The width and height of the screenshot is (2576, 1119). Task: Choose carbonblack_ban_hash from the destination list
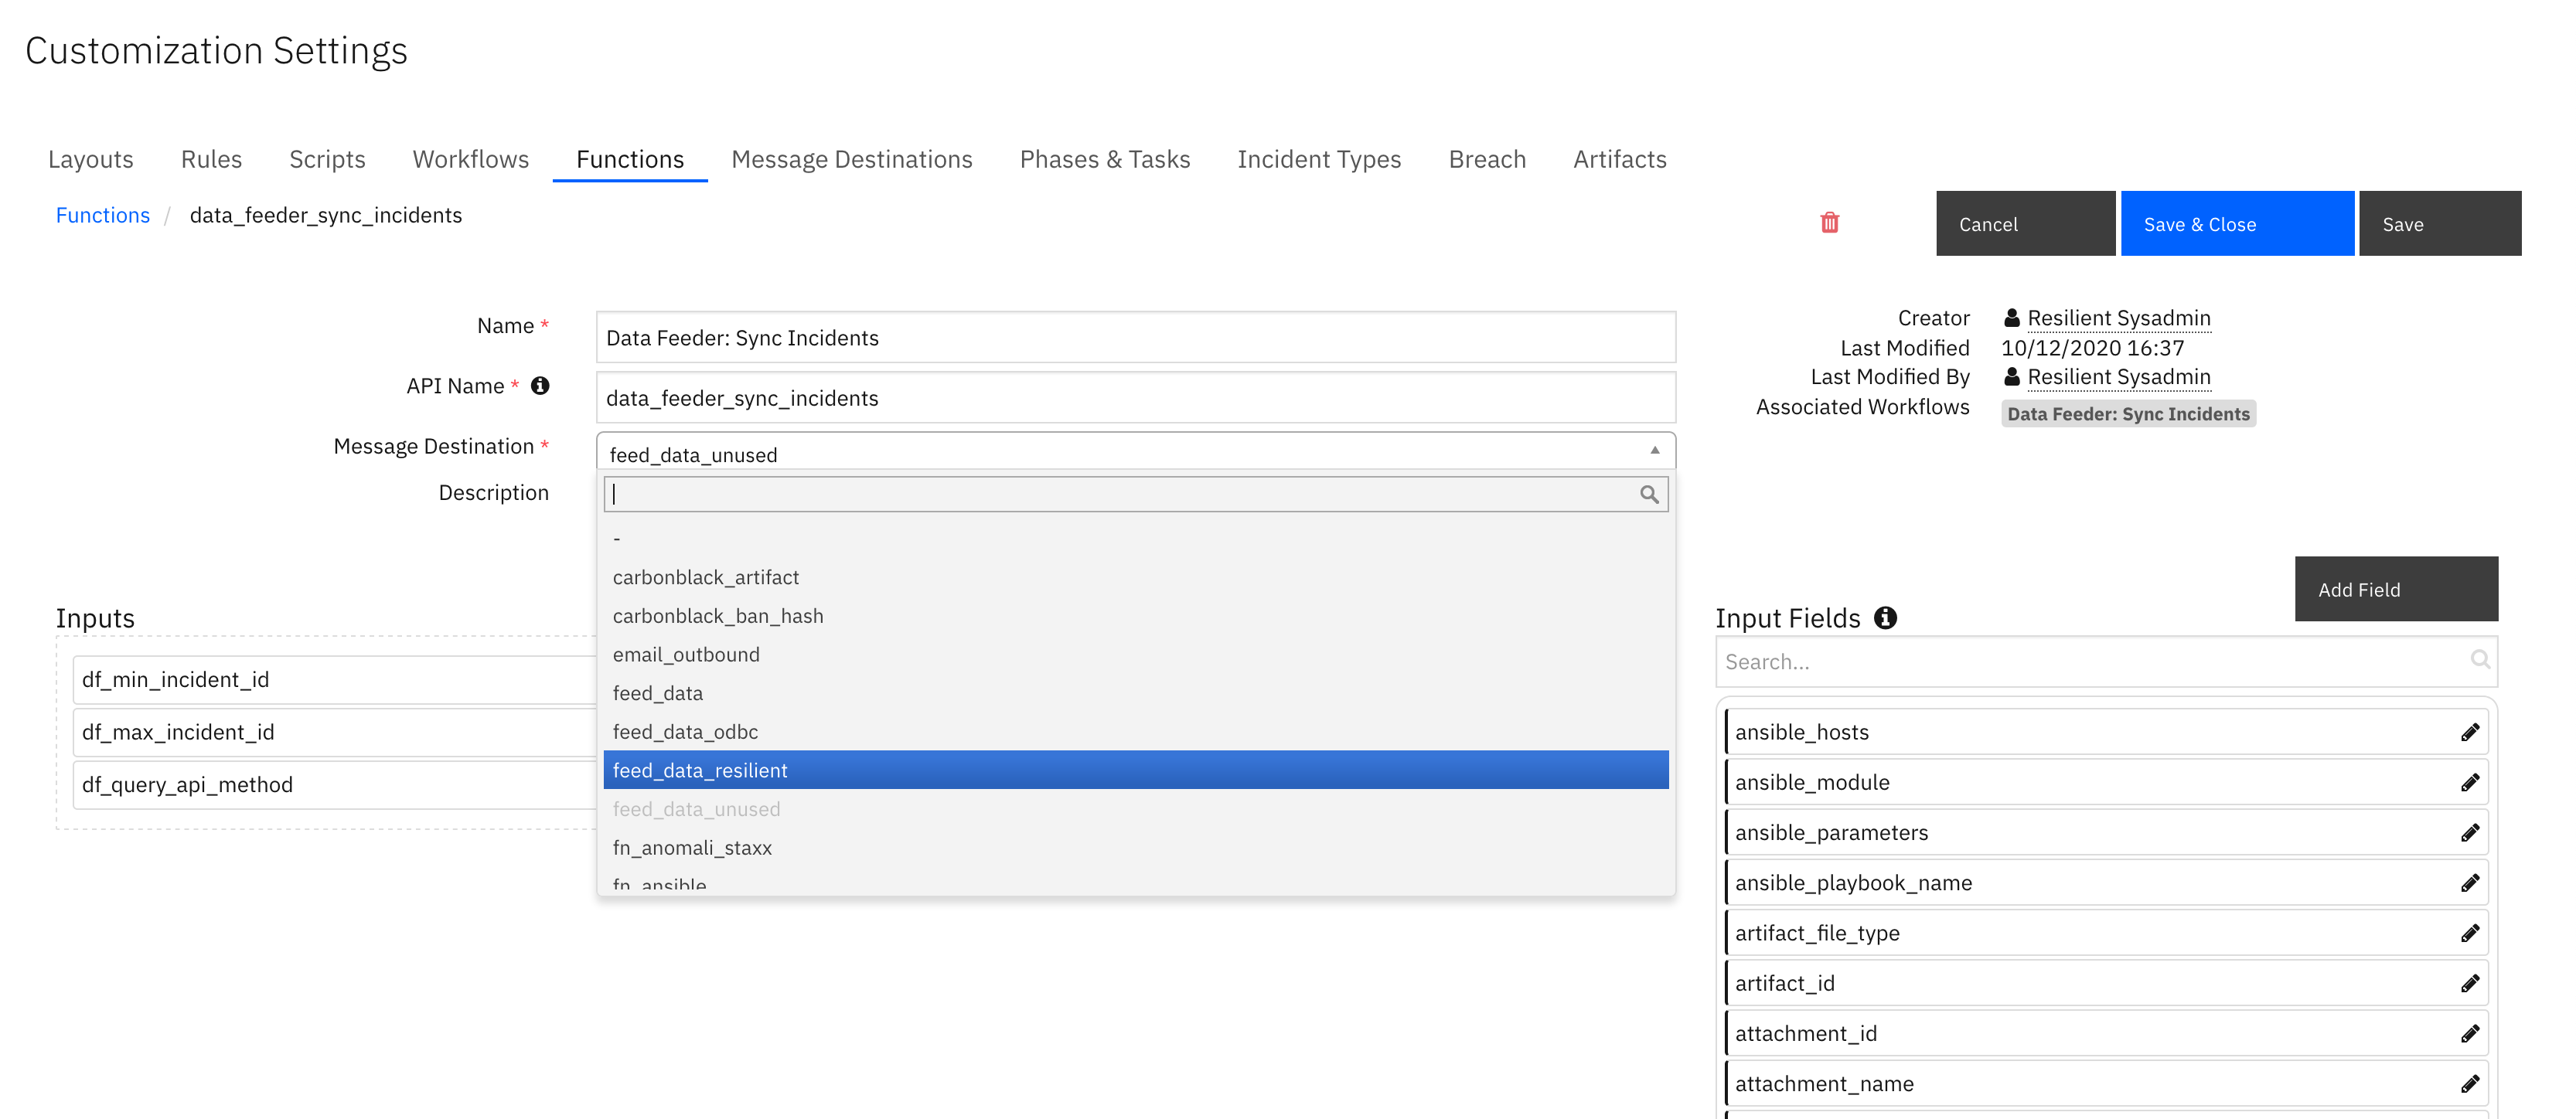1136,616
